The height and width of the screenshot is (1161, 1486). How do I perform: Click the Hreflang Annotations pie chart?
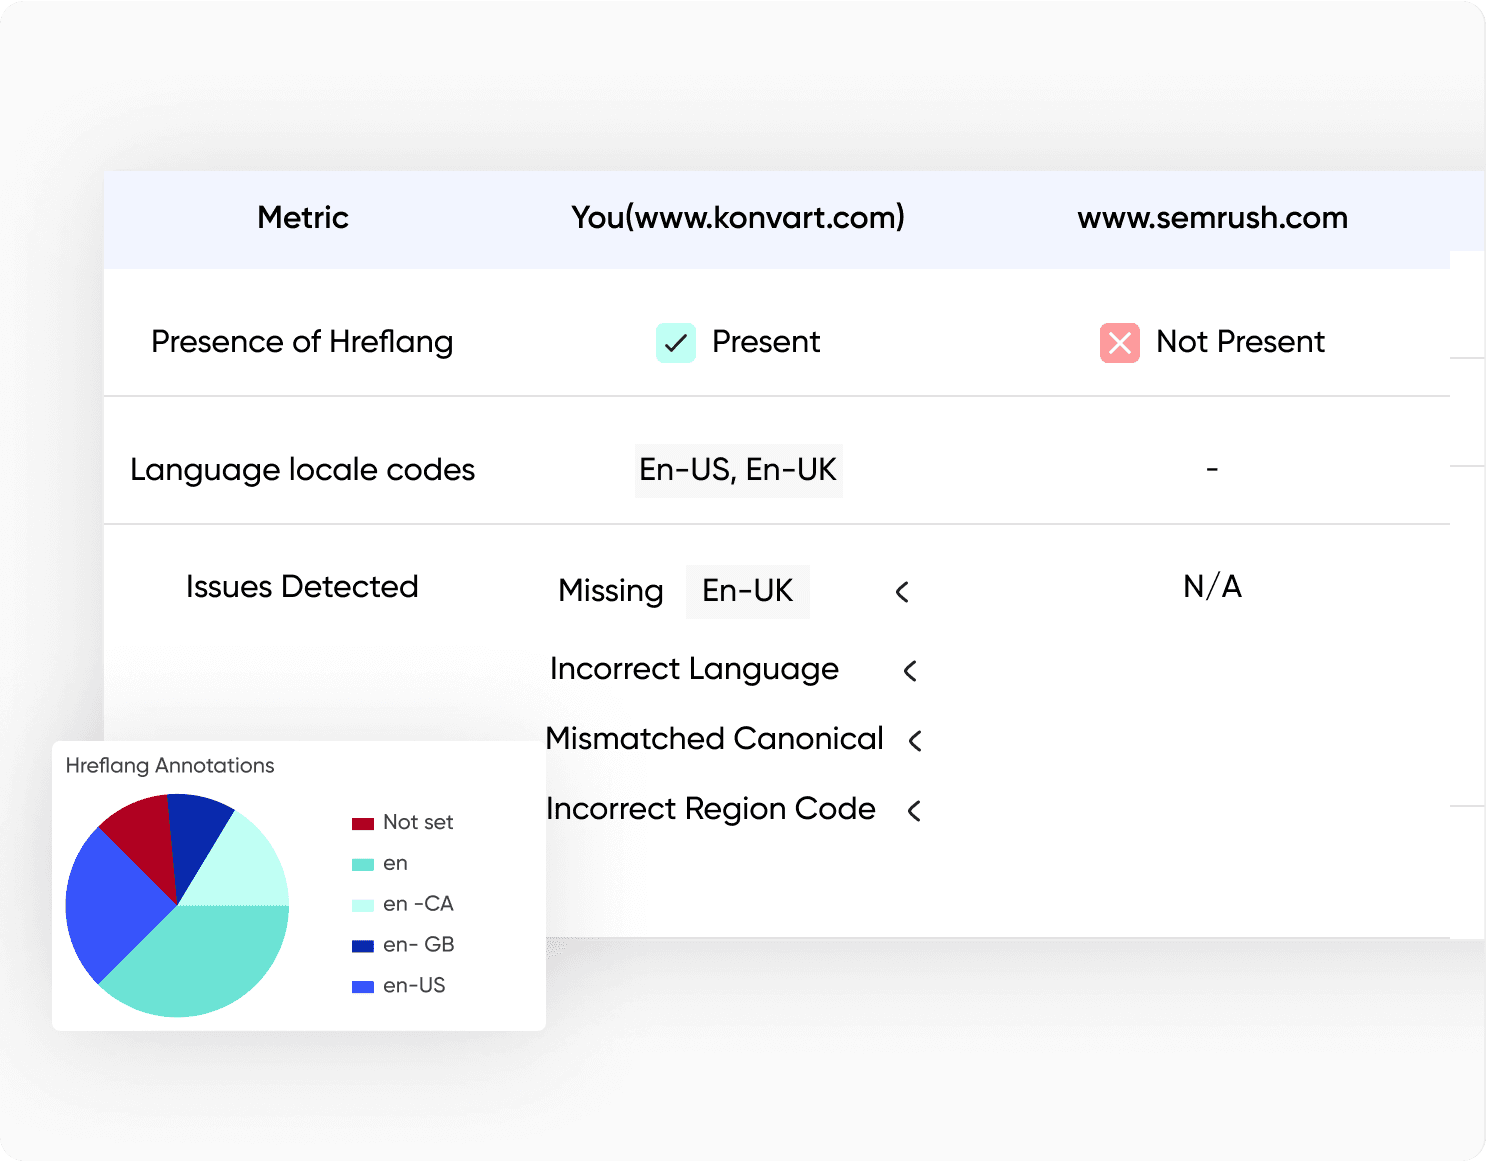(x=177, y=905)
